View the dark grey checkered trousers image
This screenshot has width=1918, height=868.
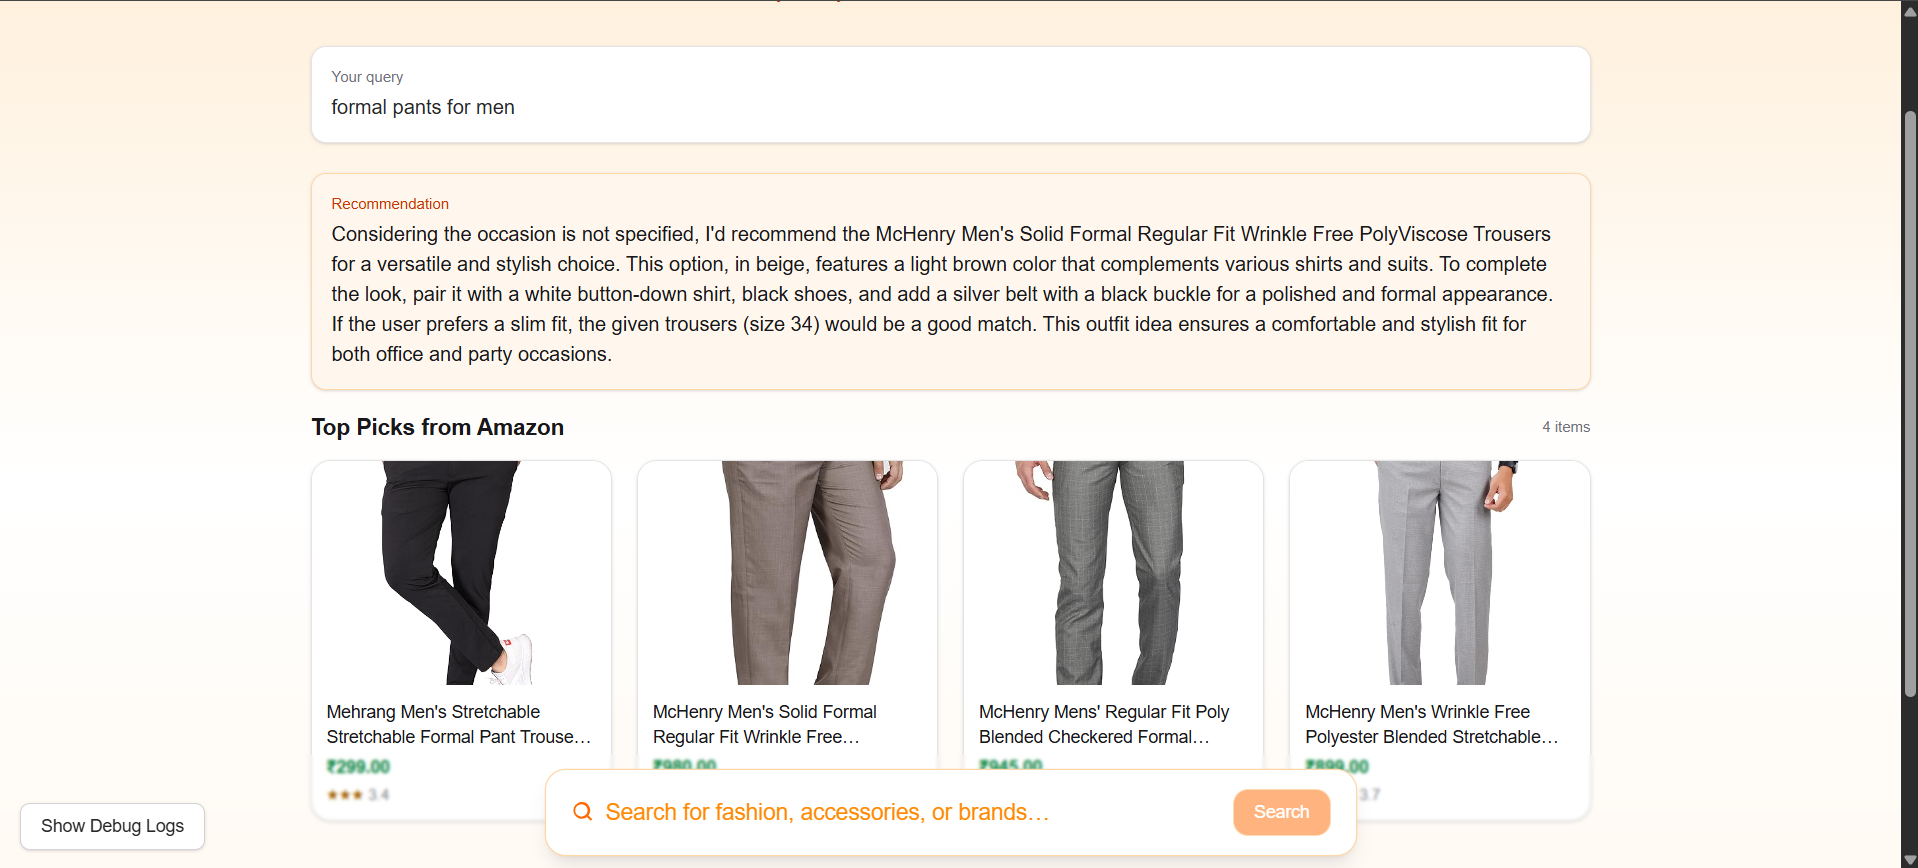pyautogui.click(x=1113, y=573)
